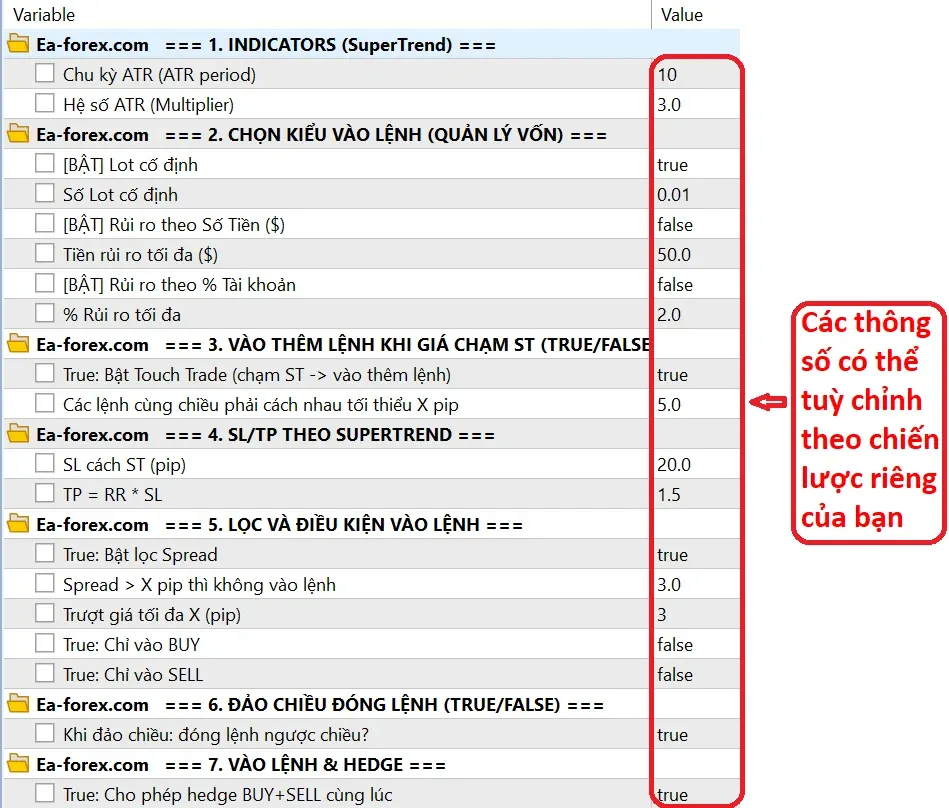
Task: Change value of True: Chỉ vào SELL
Action: (695, 674)
